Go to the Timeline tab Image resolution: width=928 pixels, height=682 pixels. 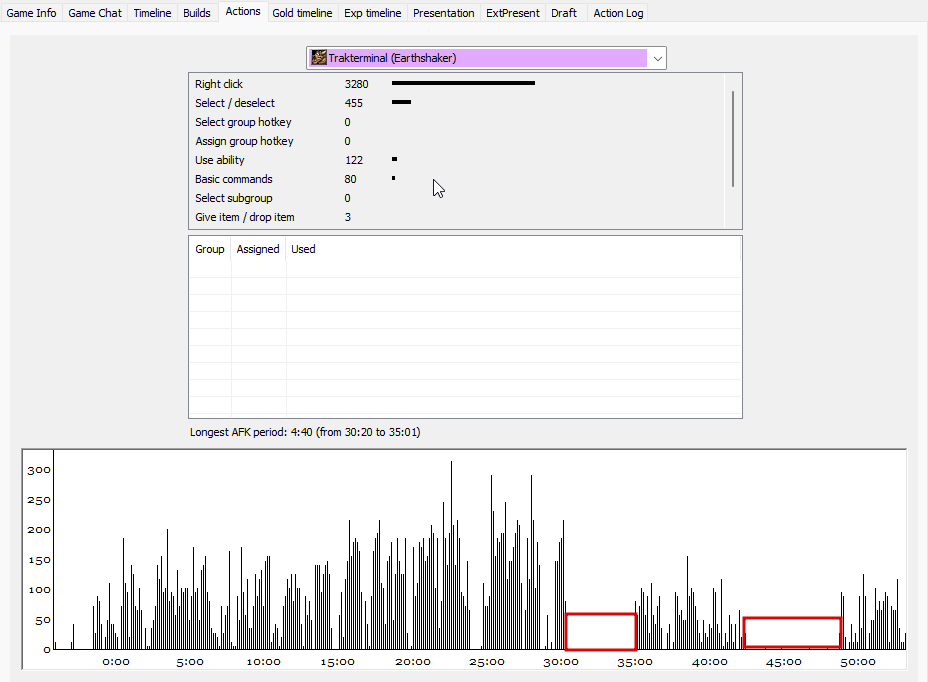tap(152, 12)
